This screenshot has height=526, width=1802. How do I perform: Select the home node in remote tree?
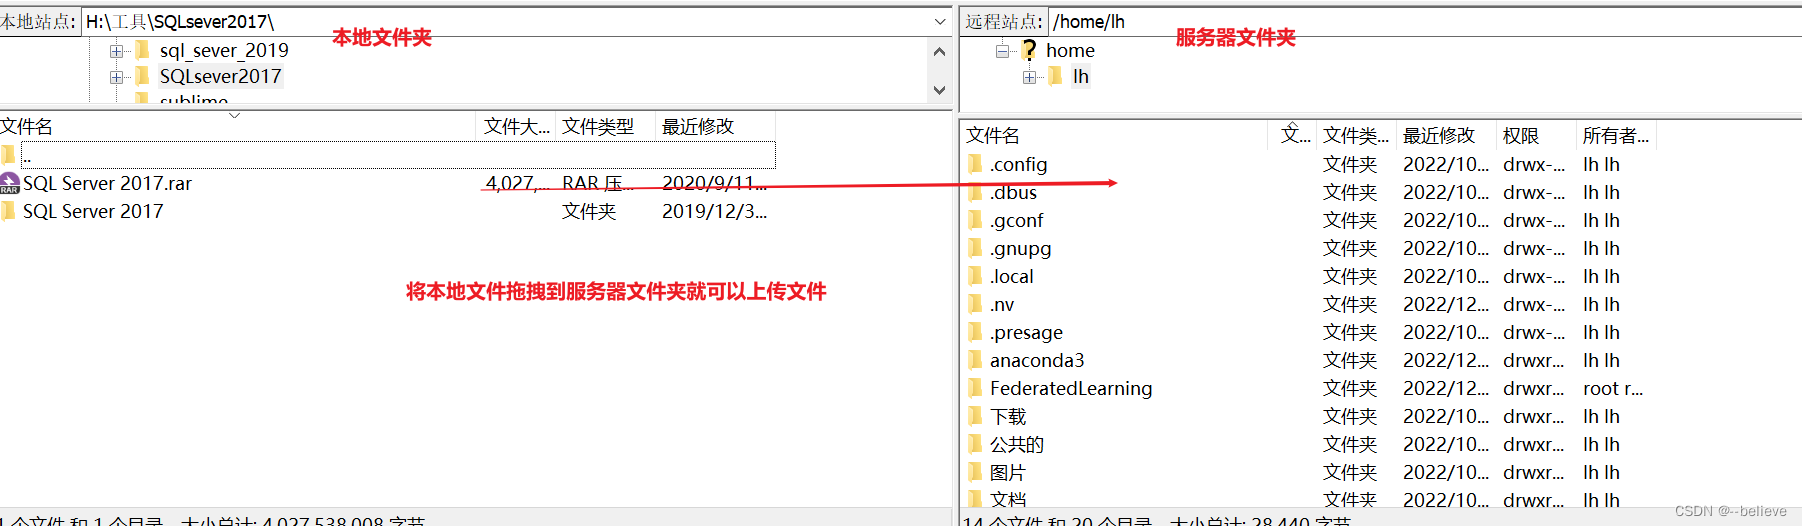point(1070,50)
